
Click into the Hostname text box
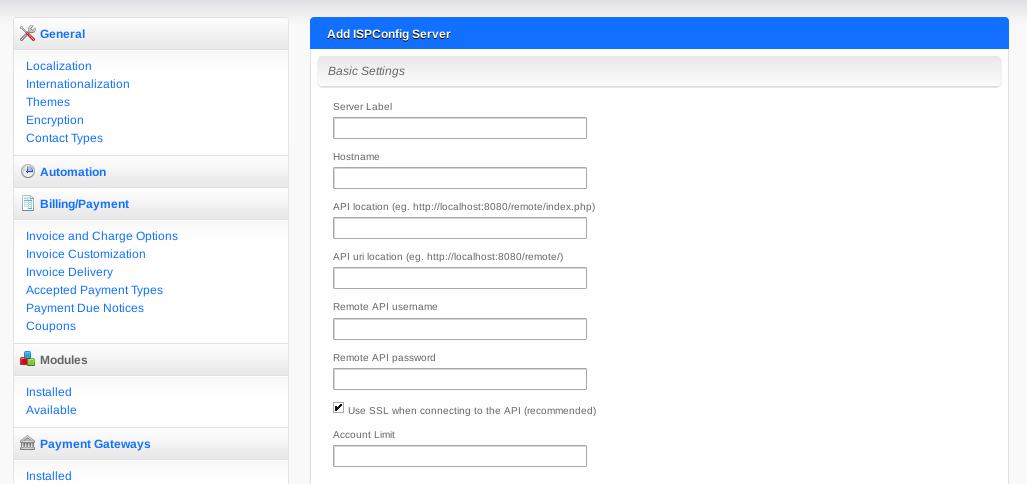(x=460, y=178)
